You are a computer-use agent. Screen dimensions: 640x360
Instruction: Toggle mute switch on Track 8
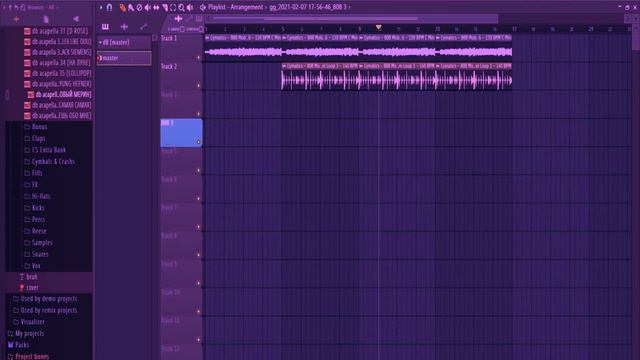click(199, 255)
